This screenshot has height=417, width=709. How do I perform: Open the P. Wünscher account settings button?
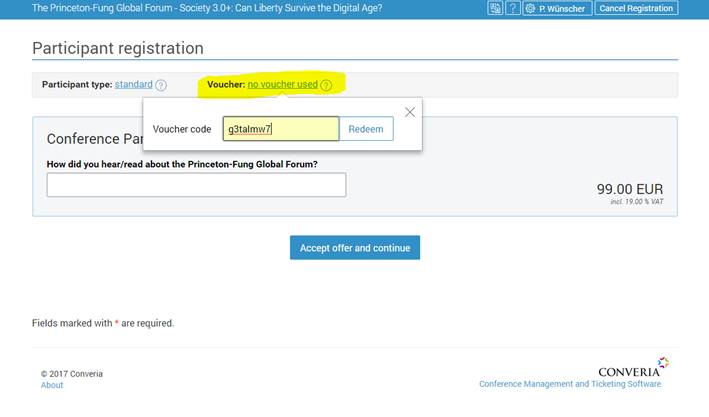(x=557, y=8)
